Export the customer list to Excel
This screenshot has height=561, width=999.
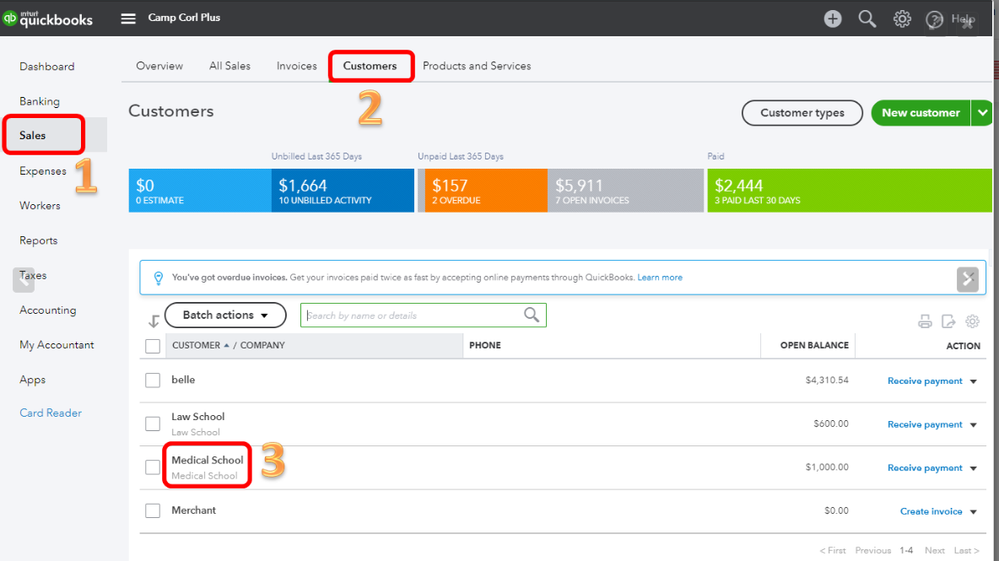click(x=948, y=321)
